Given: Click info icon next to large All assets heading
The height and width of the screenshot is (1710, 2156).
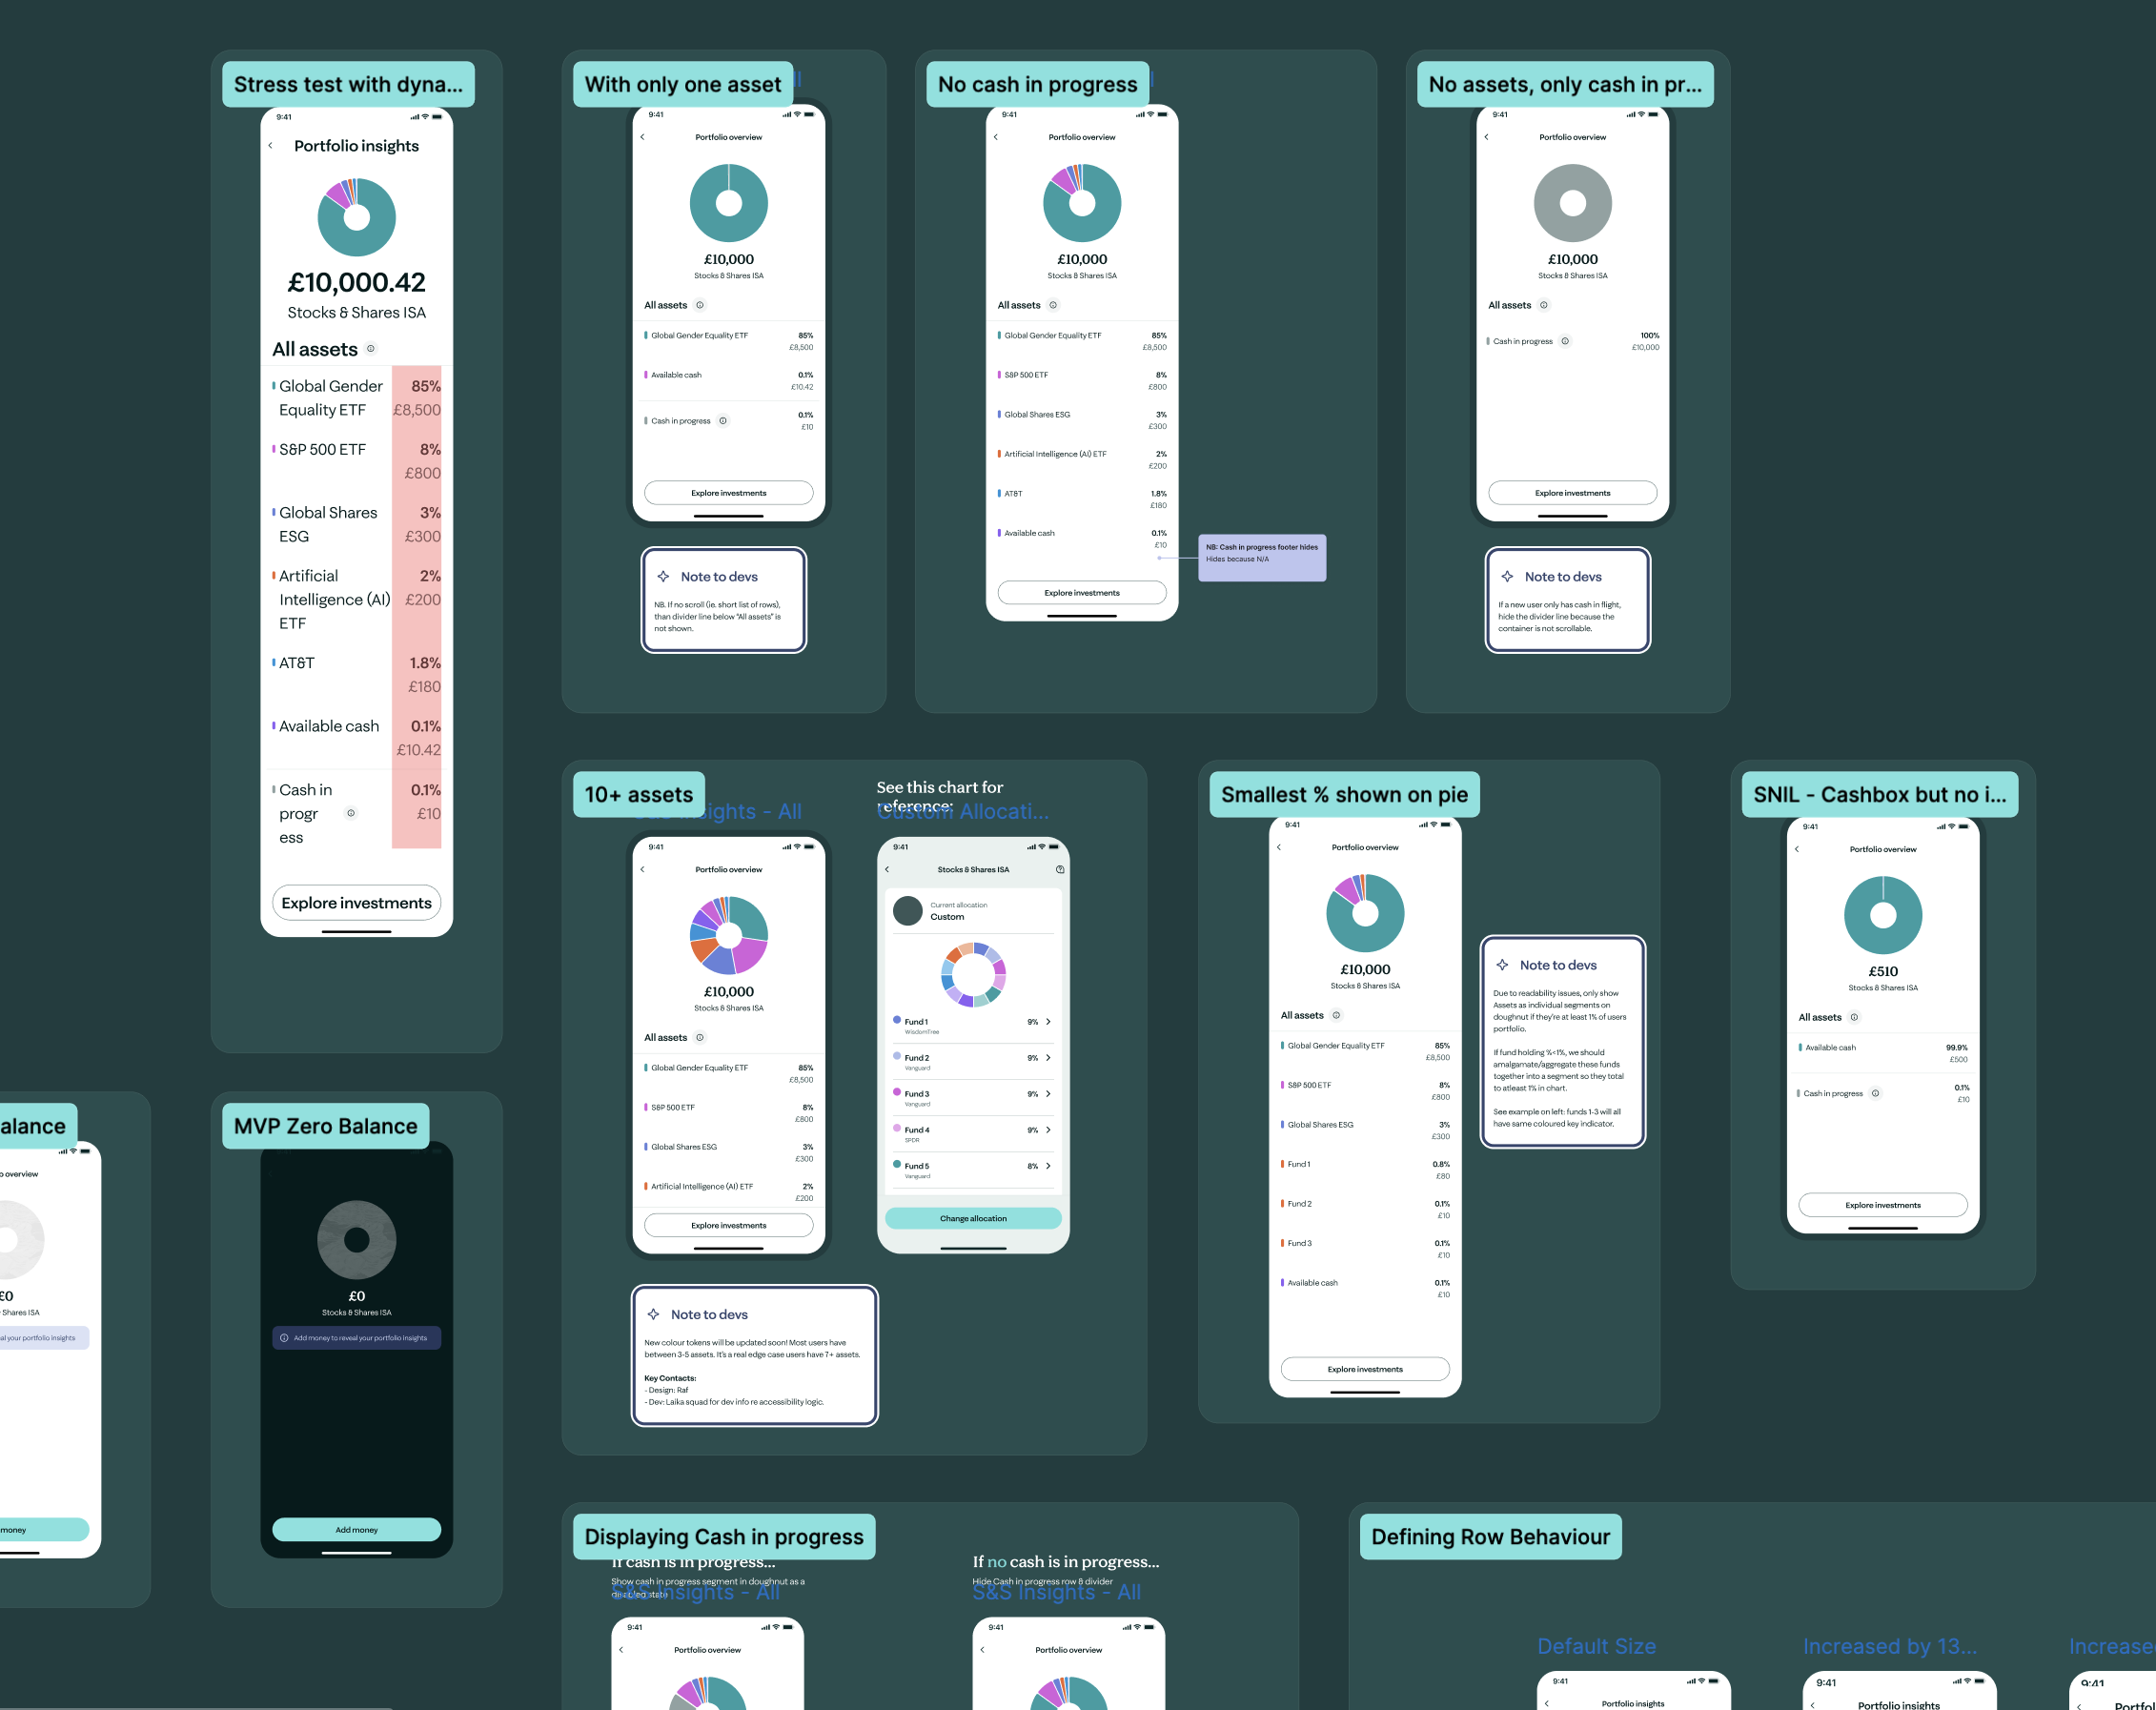Looking at the screenshot, I should (371, 349).
